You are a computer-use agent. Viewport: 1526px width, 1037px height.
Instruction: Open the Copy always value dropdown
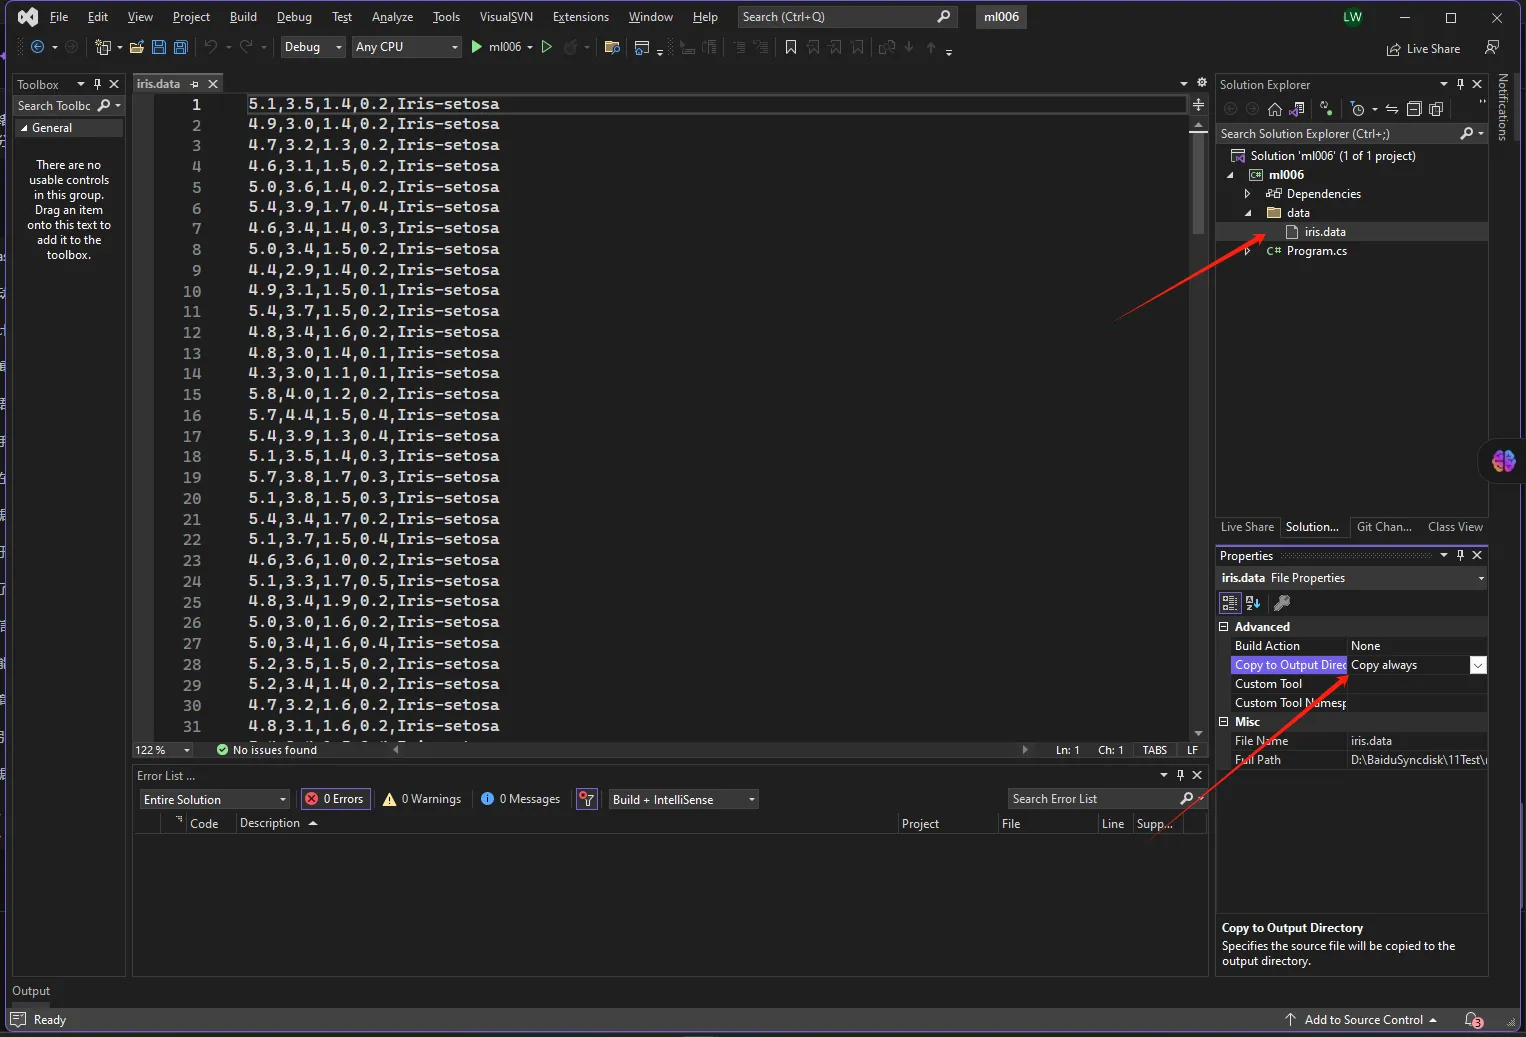(x=1477, y=665)
